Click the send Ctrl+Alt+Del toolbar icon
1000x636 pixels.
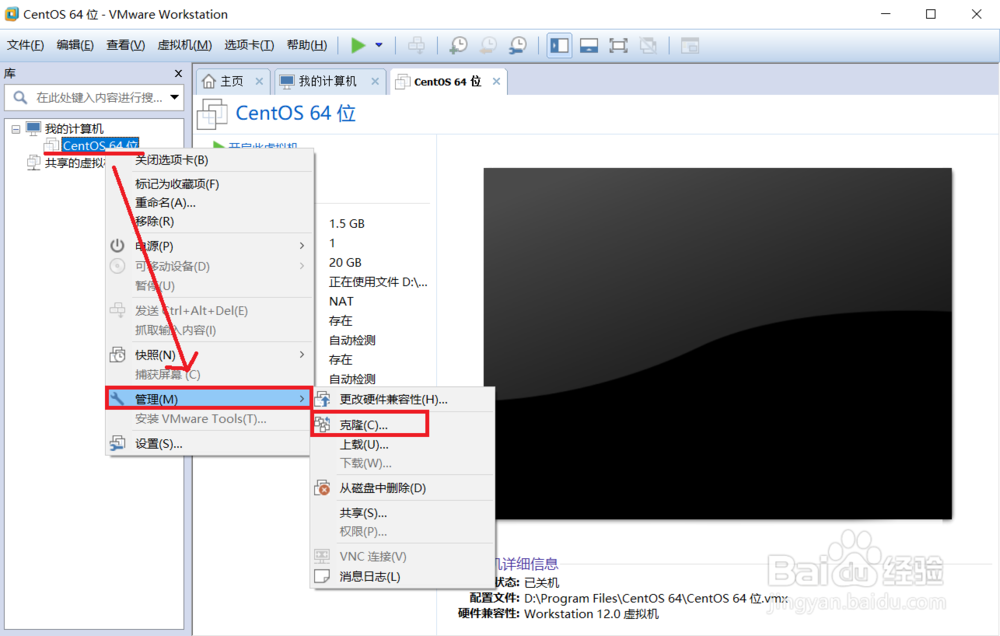[416, 45]
